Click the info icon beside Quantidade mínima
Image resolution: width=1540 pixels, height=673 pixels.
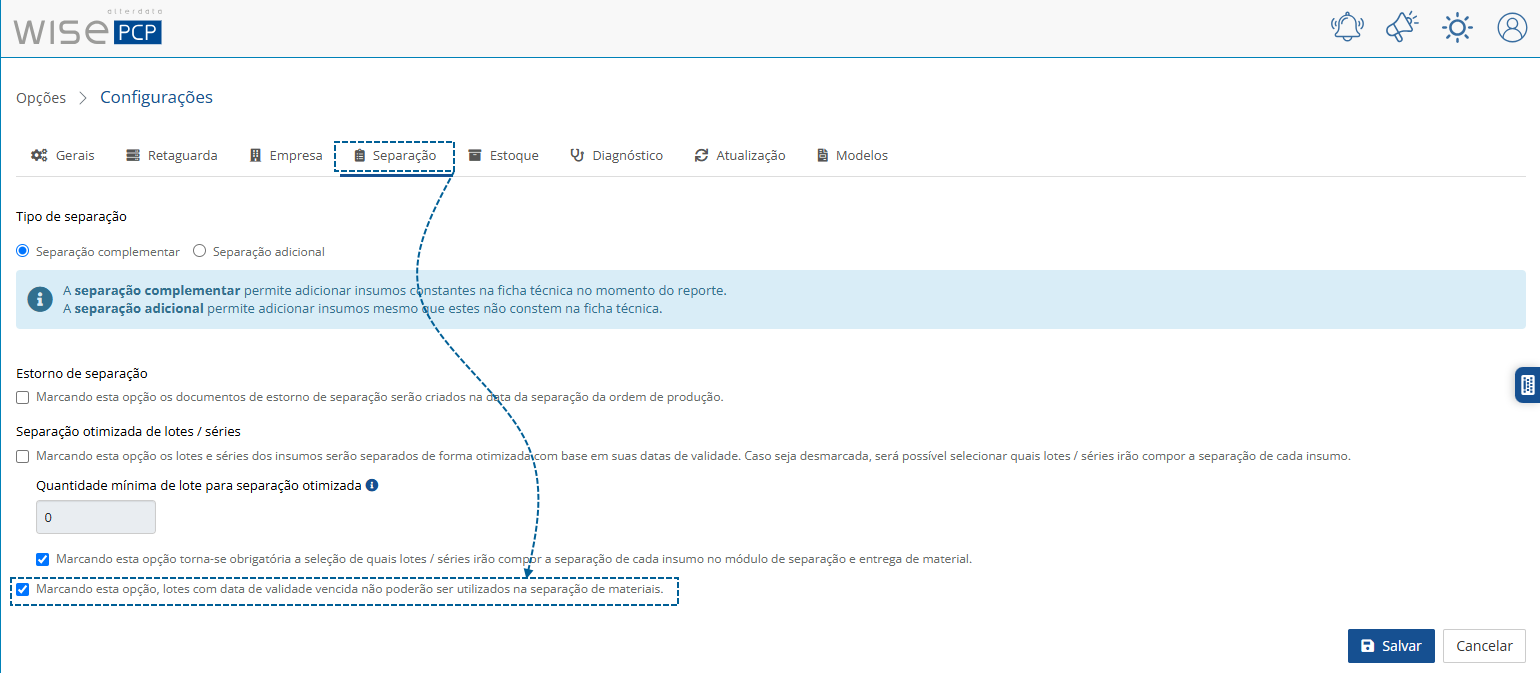click(x=372, y=485)
